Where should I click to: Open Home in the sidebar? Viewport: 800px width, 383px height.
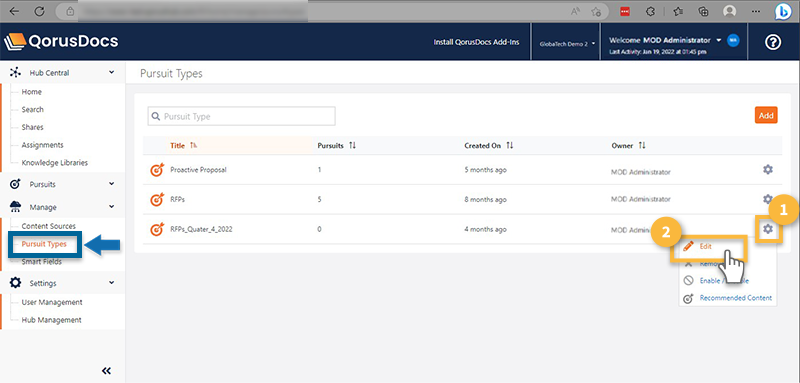(32, 92)
